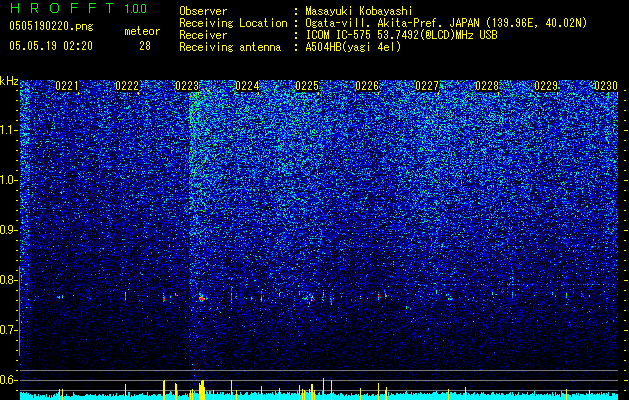Screen dimensions: 629x400
Task: Click the receiving location Ogata-vill. Akita-Pref. text
Action: pos(446,23)
